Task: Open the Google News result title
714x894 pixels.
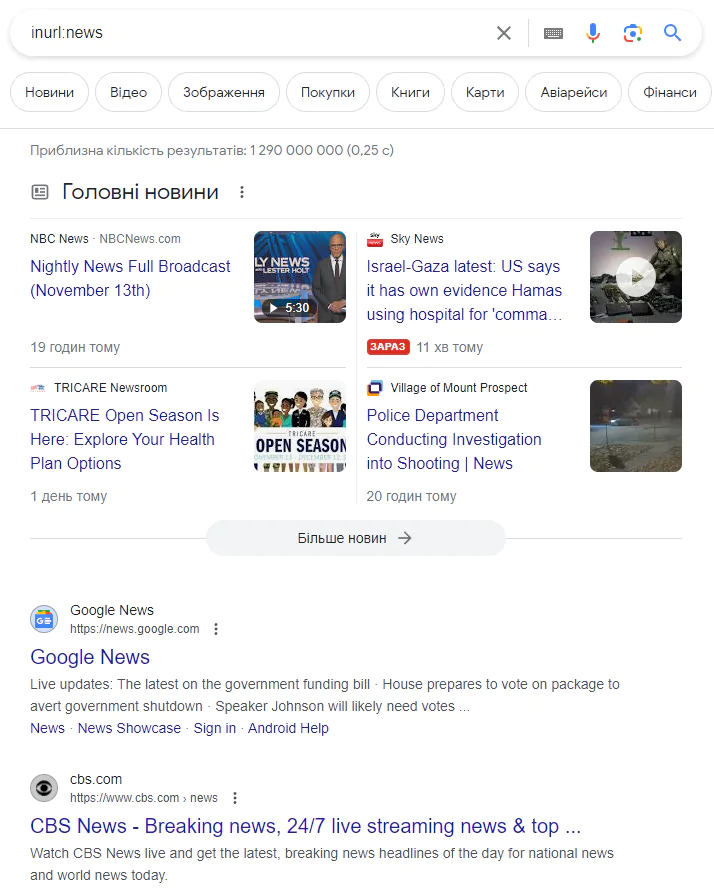Action: pyautogui.click(x=90, y=657)
